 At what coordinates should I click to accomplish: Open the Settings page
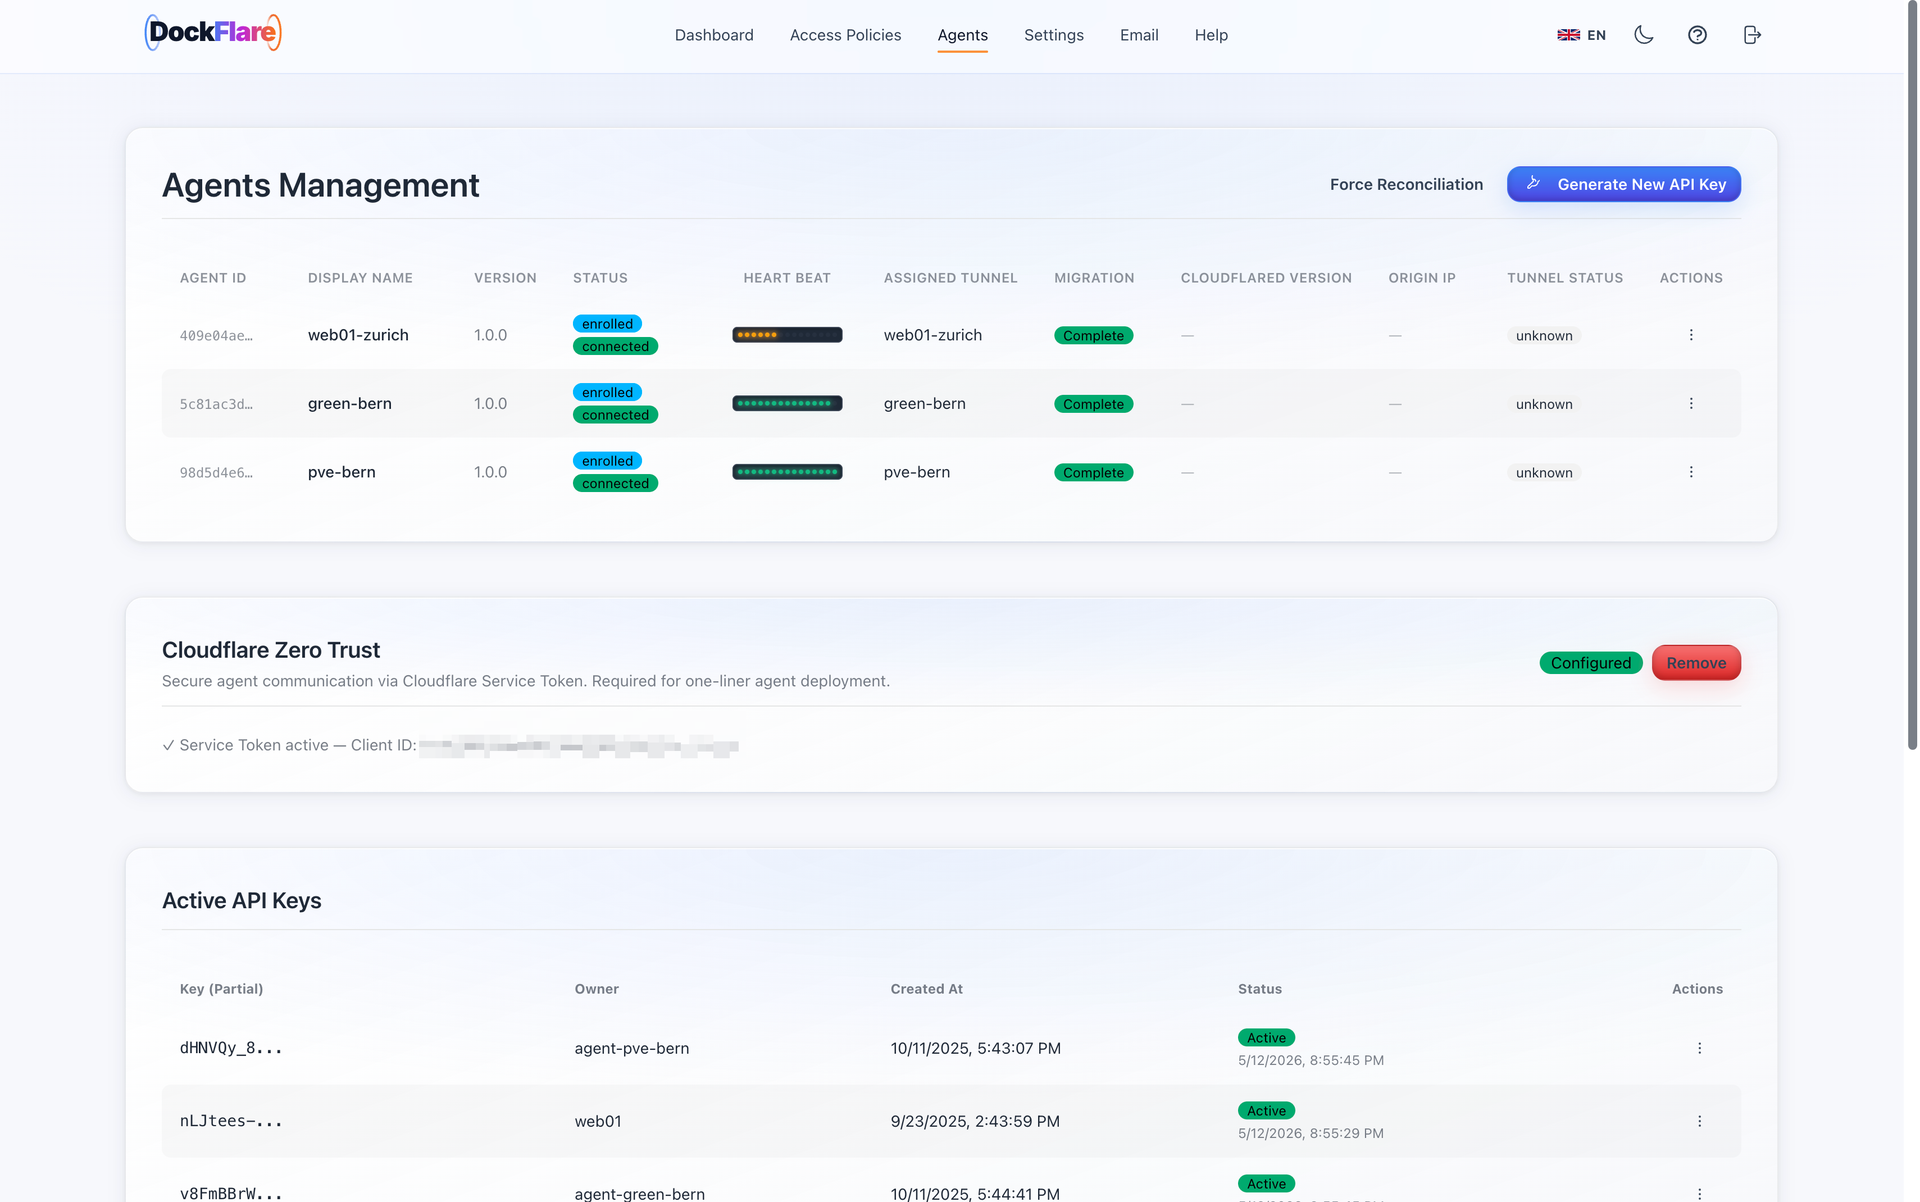1053,35
